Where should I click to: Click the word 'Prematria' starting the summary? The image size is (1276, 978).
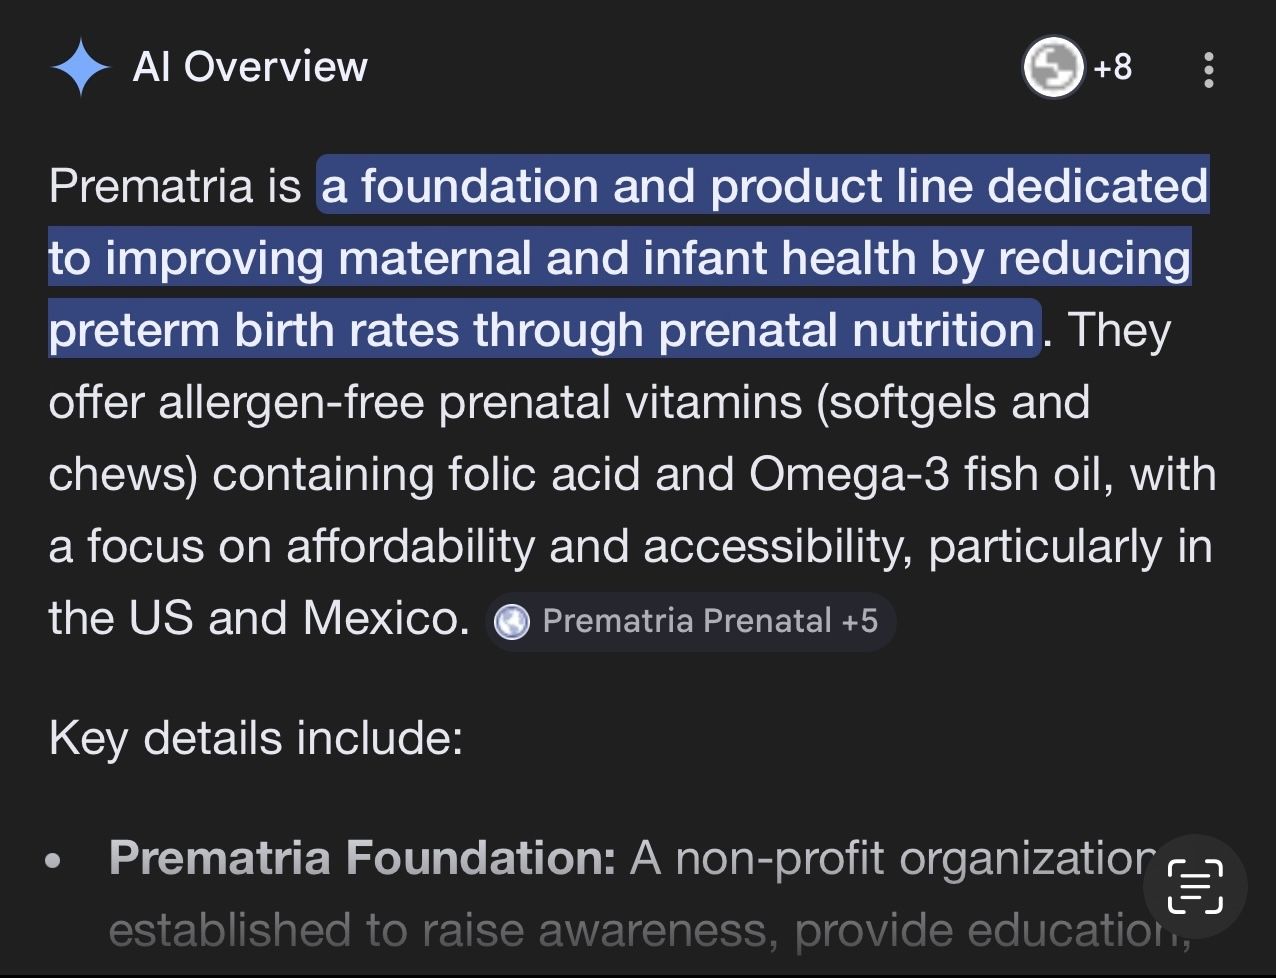150,186
